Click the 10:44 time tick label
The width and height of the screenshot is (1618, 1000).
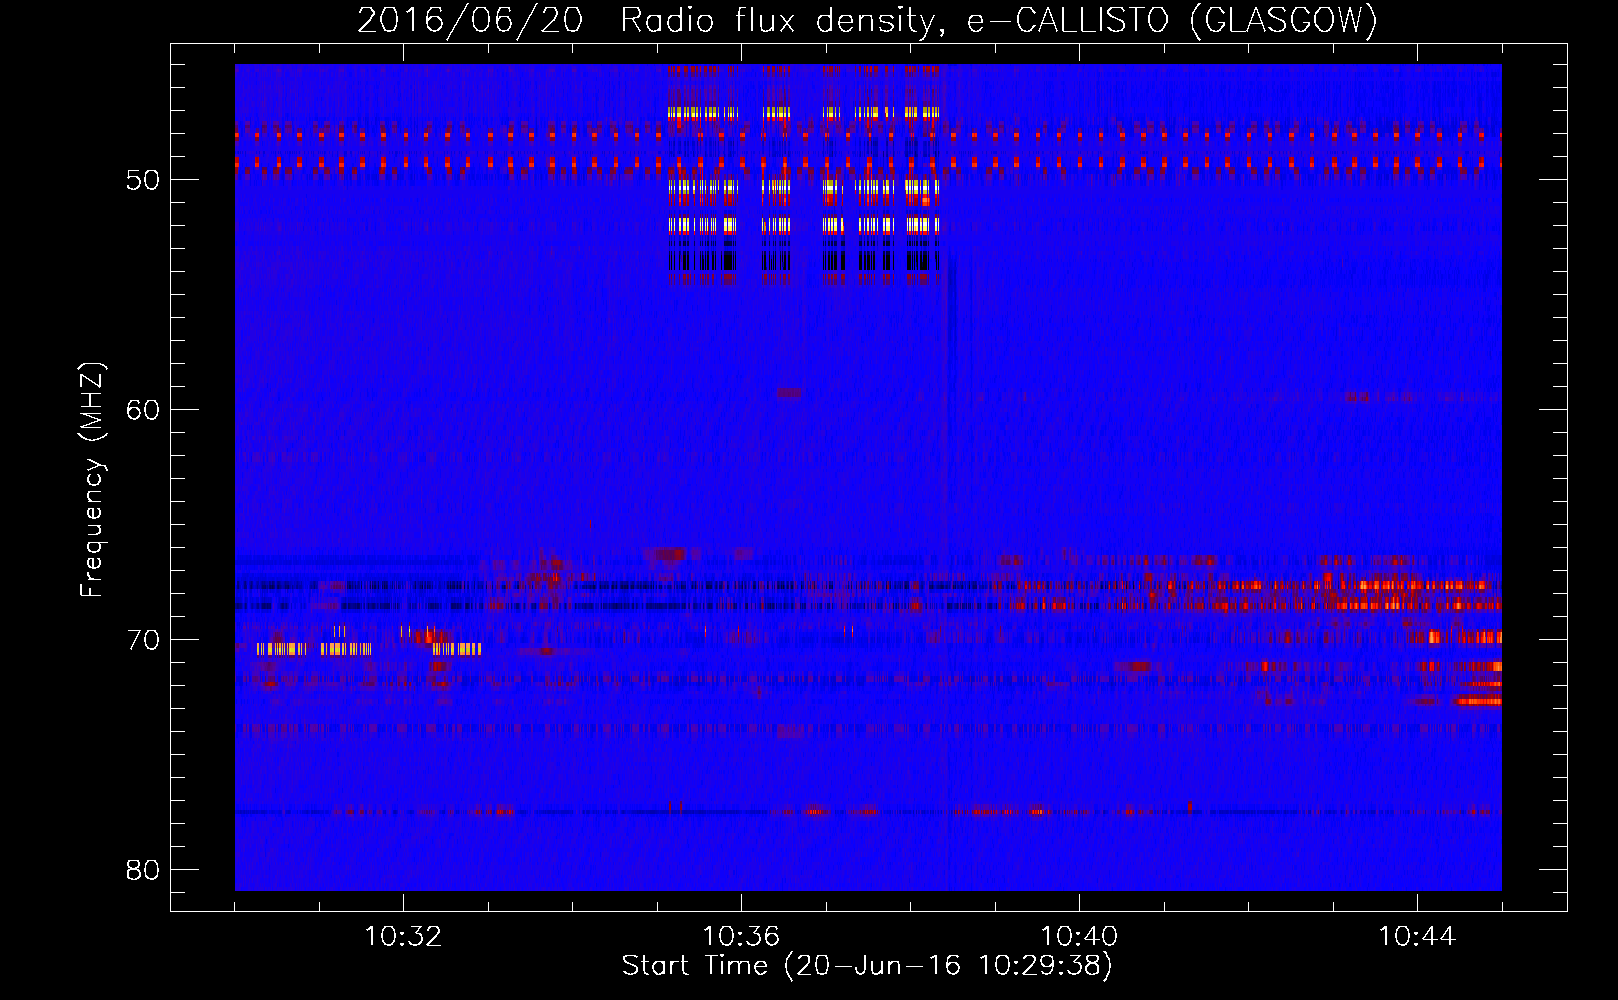click(x=1417, y=937)
